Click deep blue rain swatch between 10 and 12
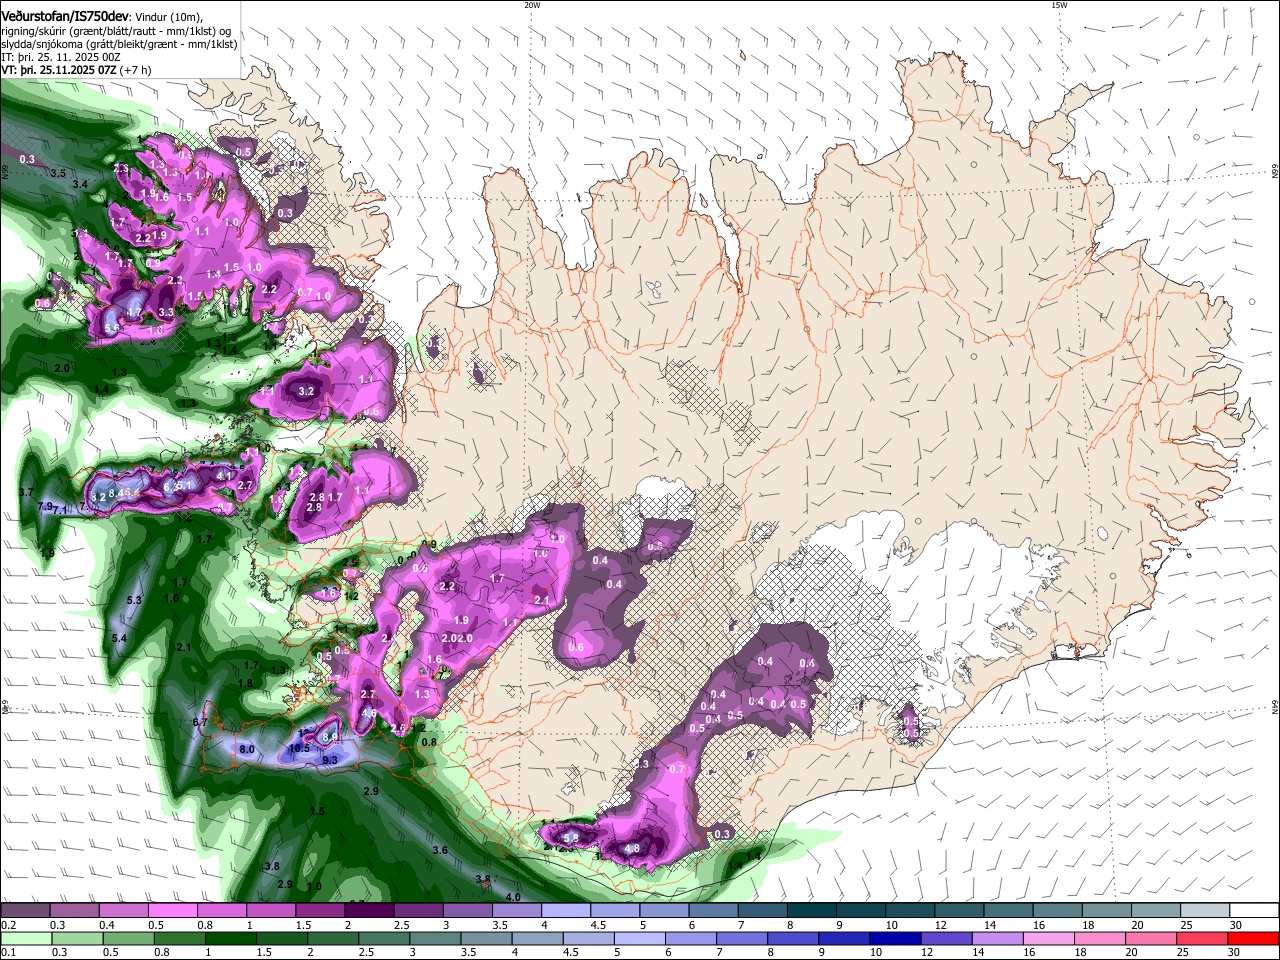The height and width of the screenshot is (960, 1280). tap(893, 938)
